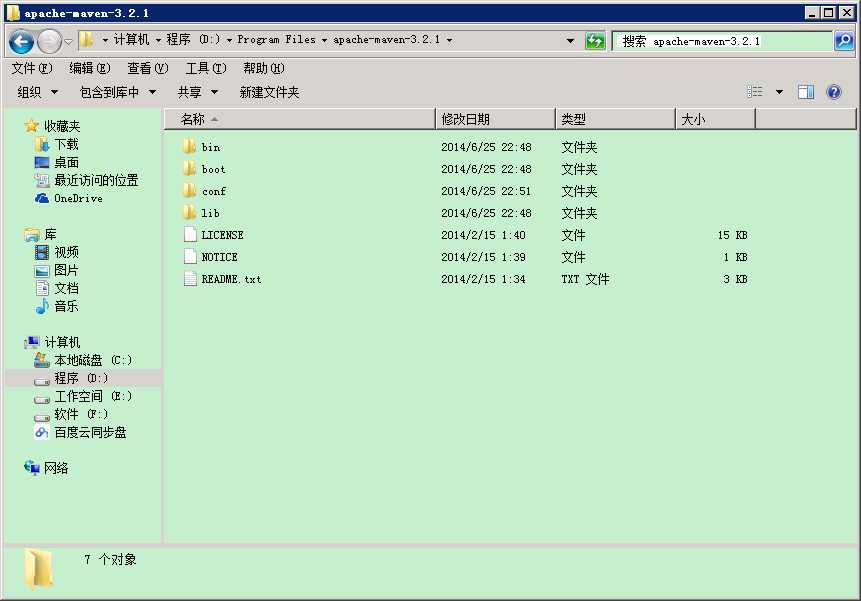The width and height of the screenshot is (861, 601).
Task: Click the 计算机 computer icon in sidebar
Action: point(32,342)
